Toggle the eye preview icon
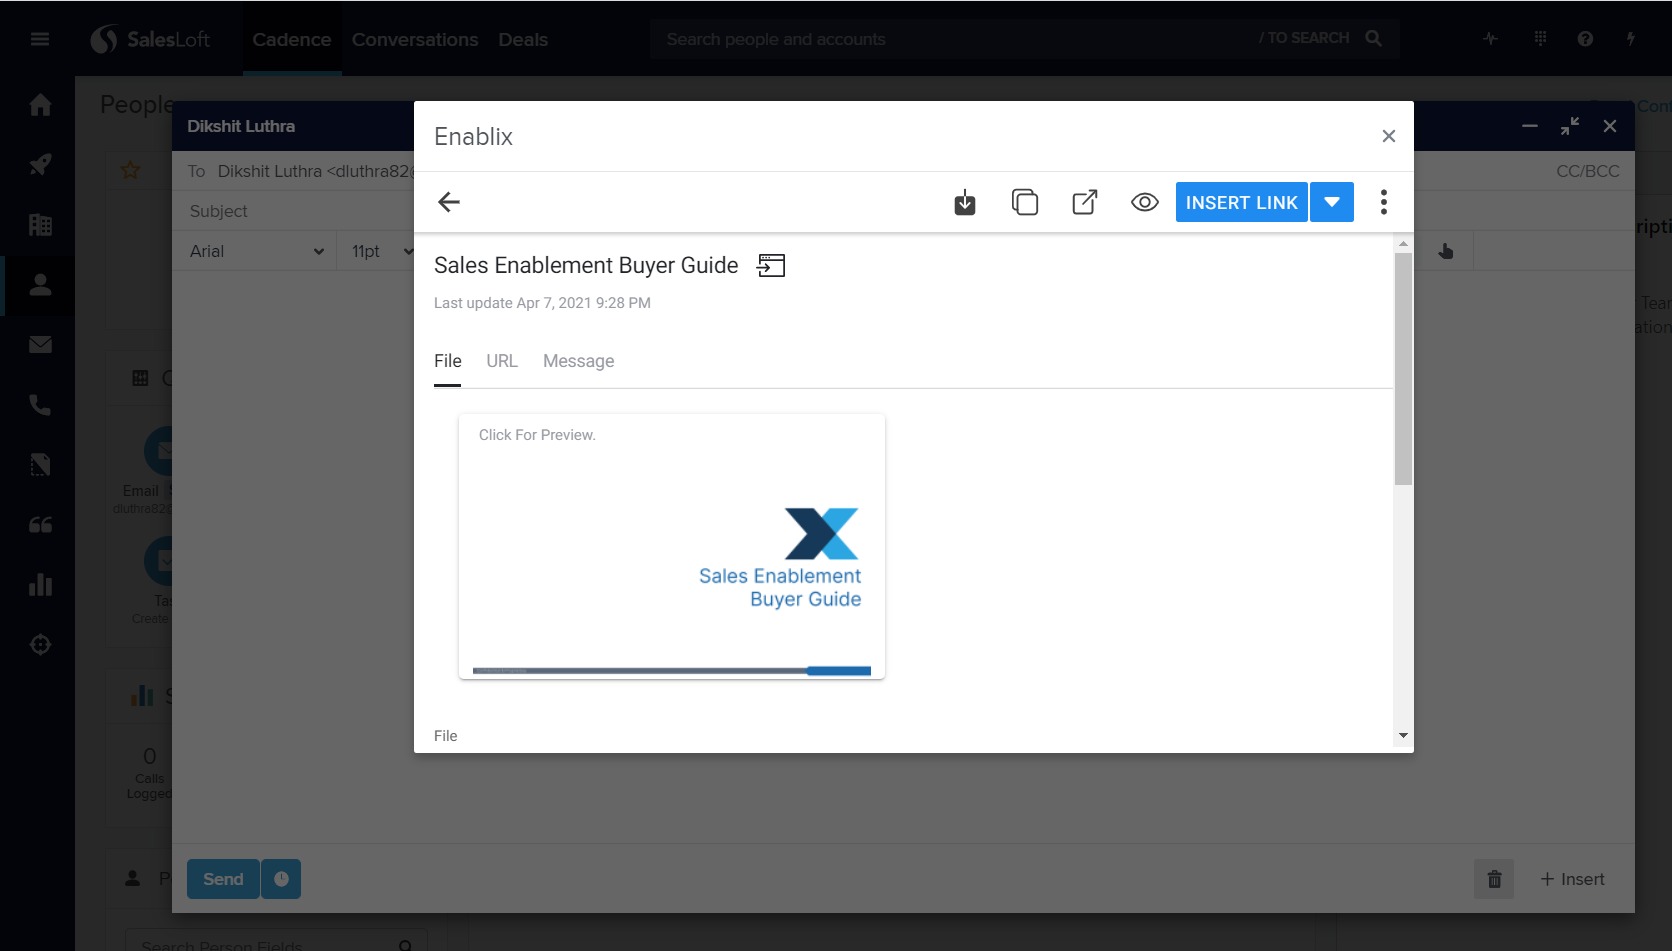This screenshot has width=1672, height=951. pos(1144,203)
